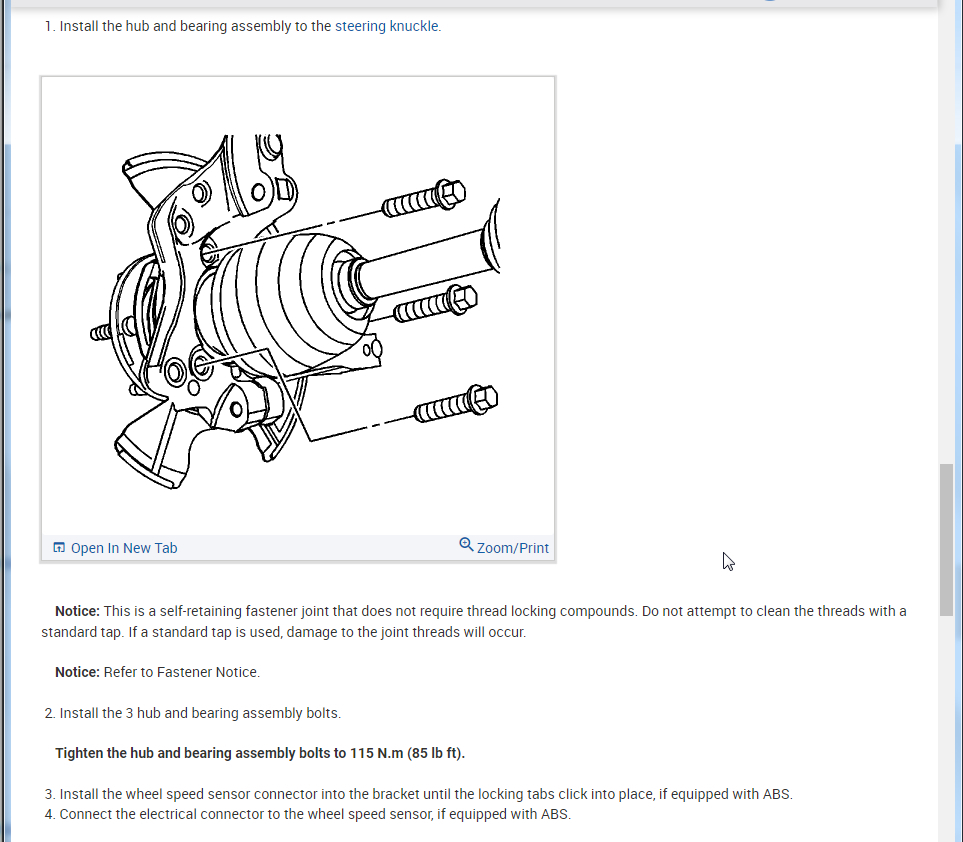Click step 4 about connecting electrical connector
The height and width of the screenshot is (842, 963).
308,814
